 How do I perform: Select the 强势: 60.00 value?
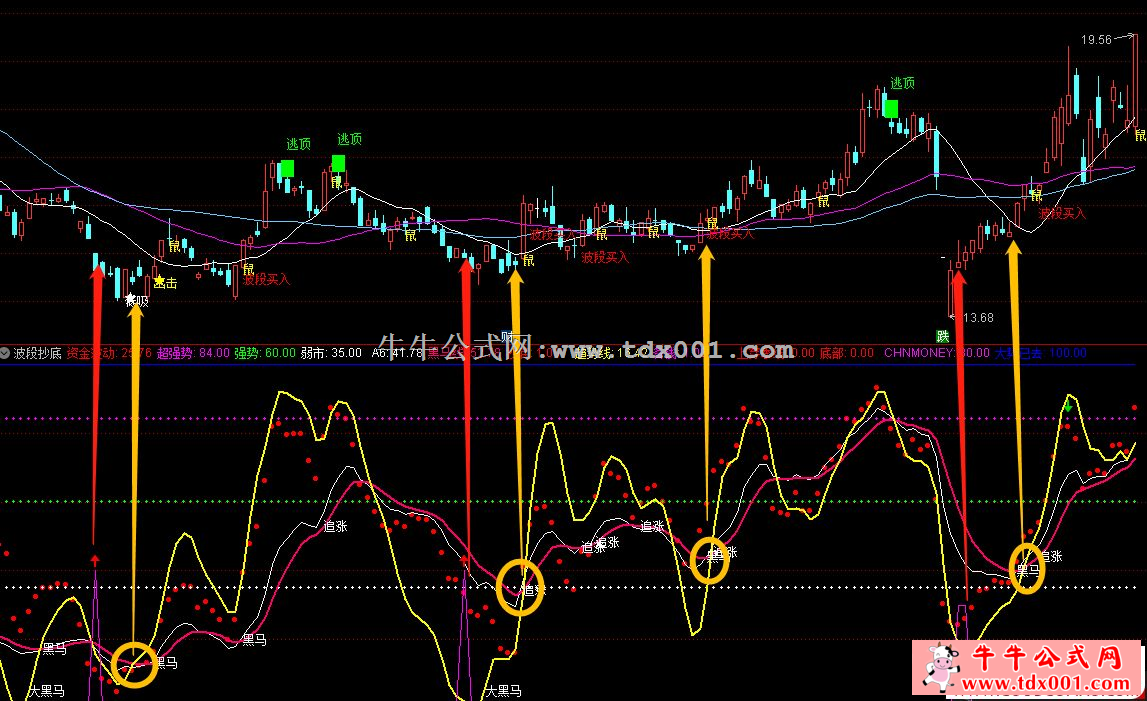click(x=265, y=353)
